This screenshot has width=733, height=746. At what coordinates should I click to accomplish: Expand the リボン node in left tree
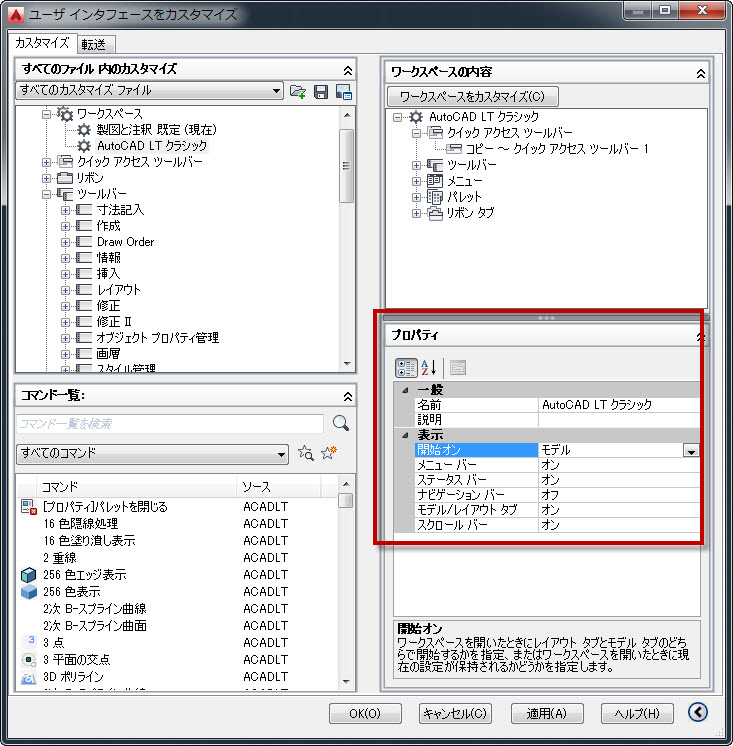[x=46, y=178]
